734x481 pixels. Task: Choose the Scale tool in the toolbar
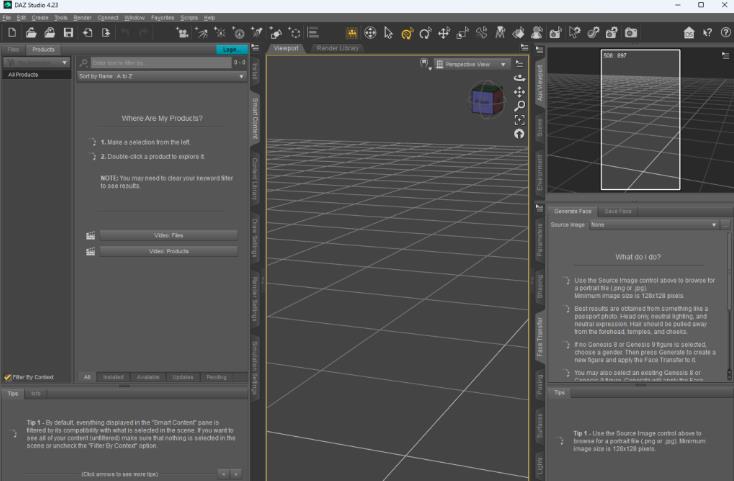[x=462, y=33]
